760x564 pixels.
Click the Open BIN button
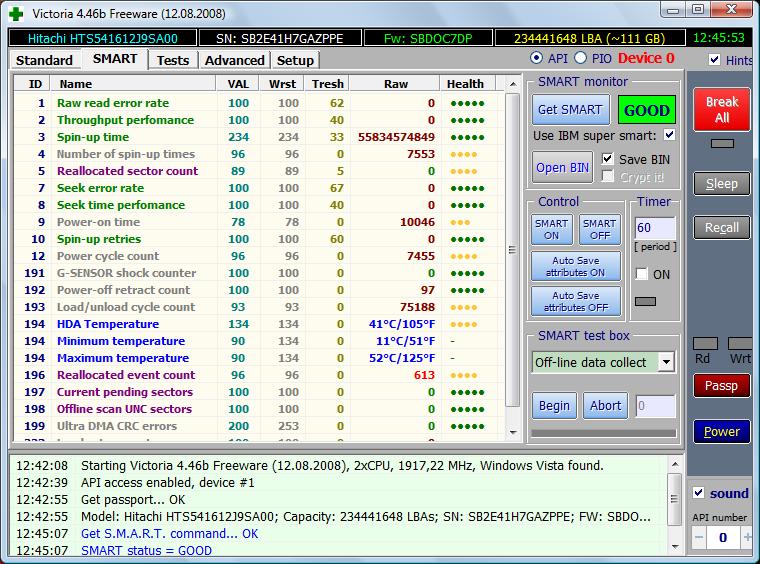coord(562,168)
